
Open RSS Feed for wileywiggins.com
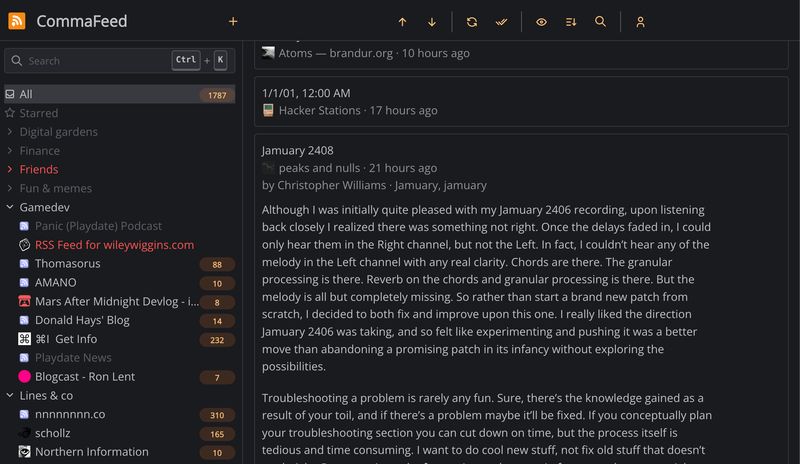(114, 245)
